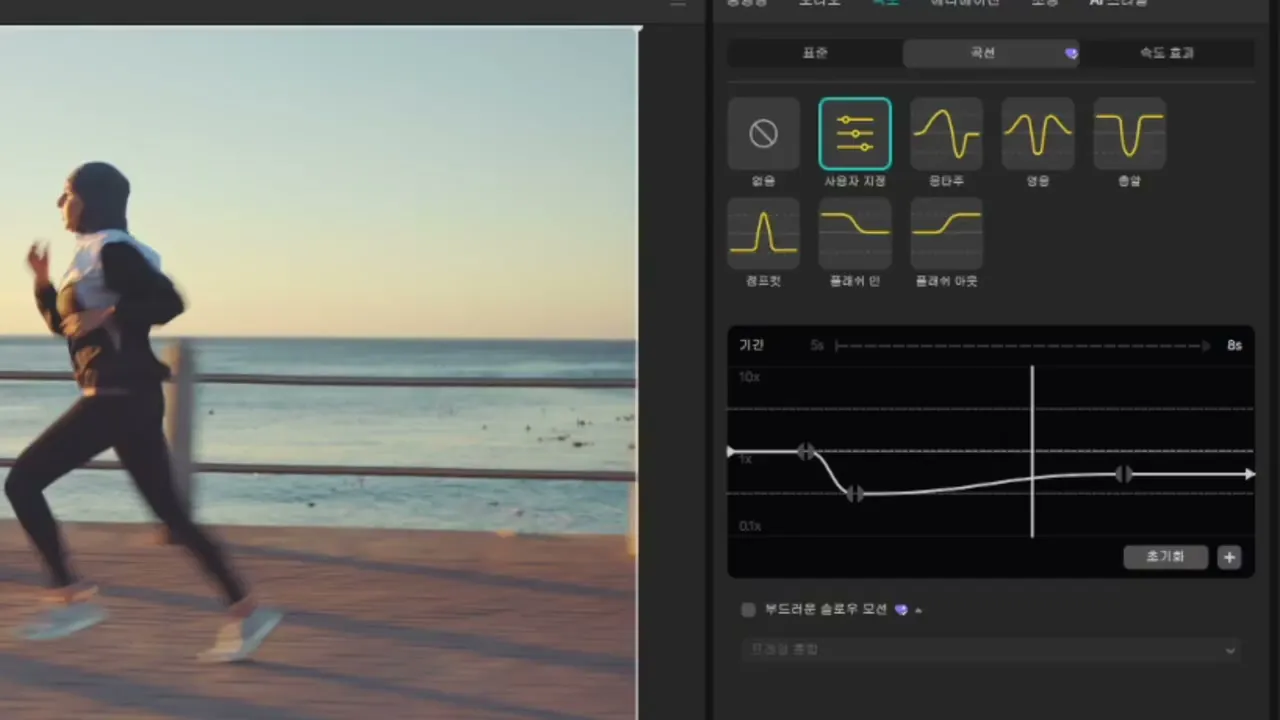This screenshot has width=1280, height=720.
Task: Click the plus icon to add a speed point
Action: (1229, 557)
